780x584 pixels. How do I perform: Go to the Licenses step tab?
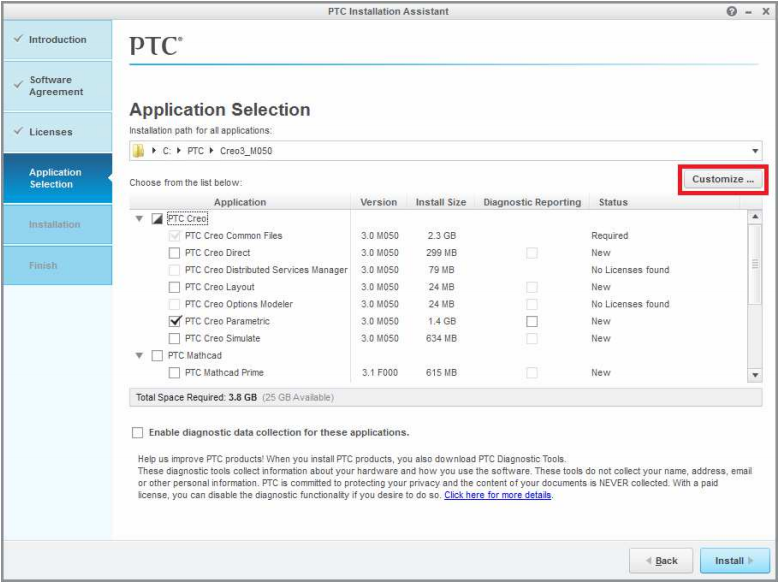click(58, 132)
